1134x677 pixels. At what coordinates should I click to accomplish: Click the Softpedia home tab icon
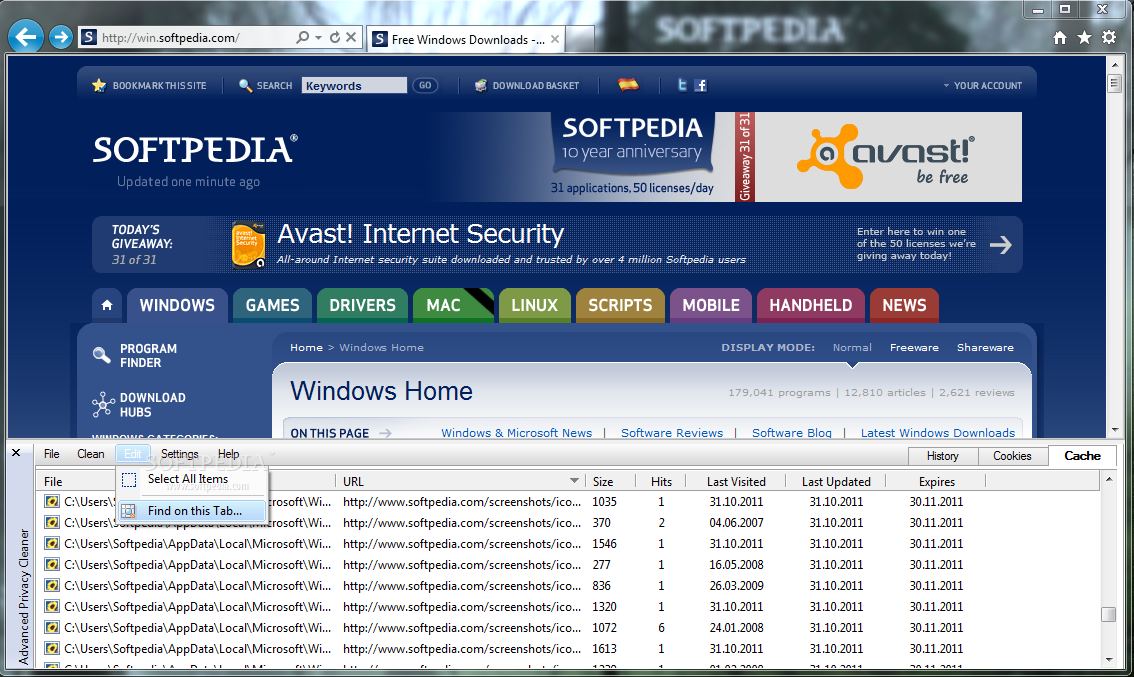click(107, 305)
